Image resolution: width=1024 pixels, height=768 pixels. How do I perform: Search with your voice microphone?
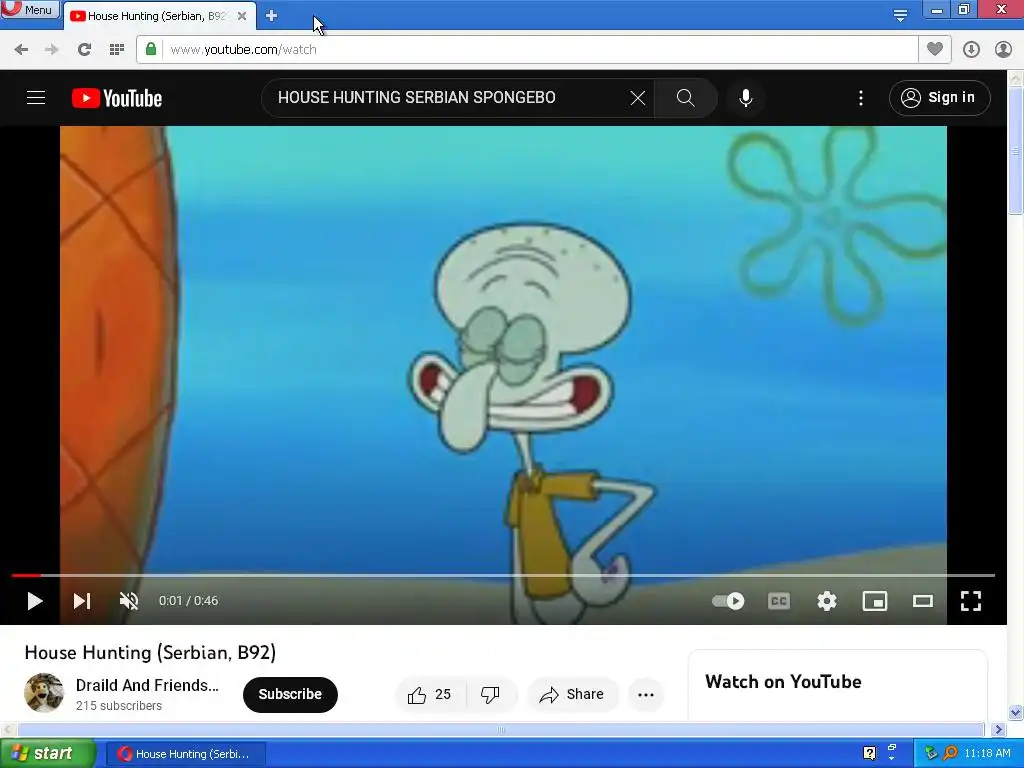pos(746,98)
